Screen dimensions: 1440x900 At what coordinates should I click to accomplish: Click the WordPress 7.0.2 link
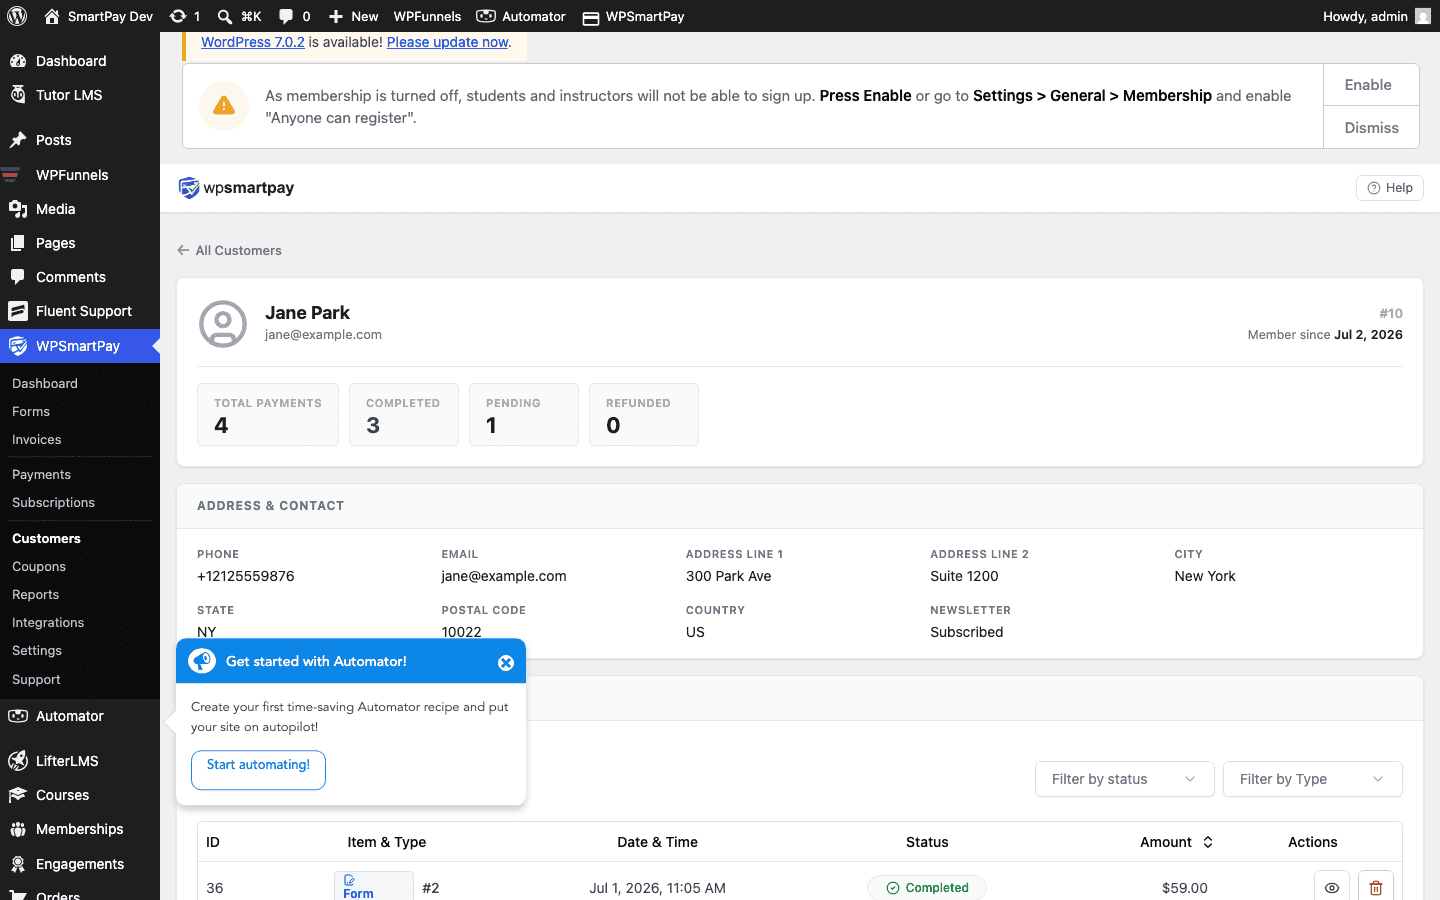click(x=253, y=42)
